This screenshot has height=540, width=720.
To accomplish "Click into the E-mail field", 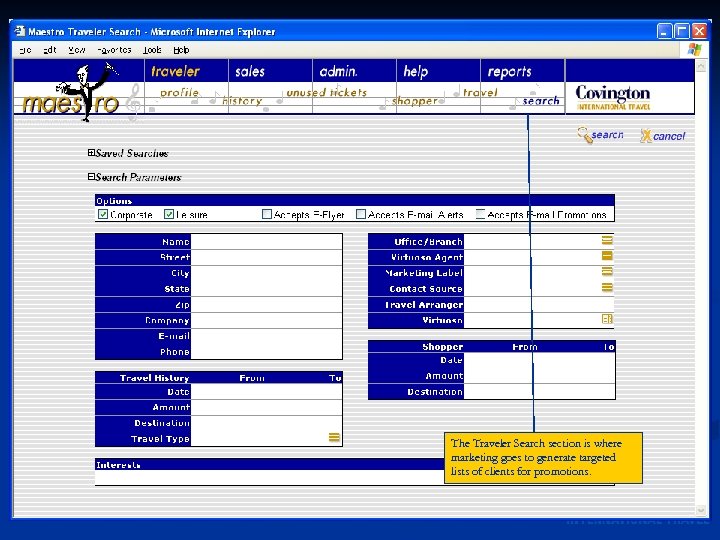I will [x=266, y=336].
